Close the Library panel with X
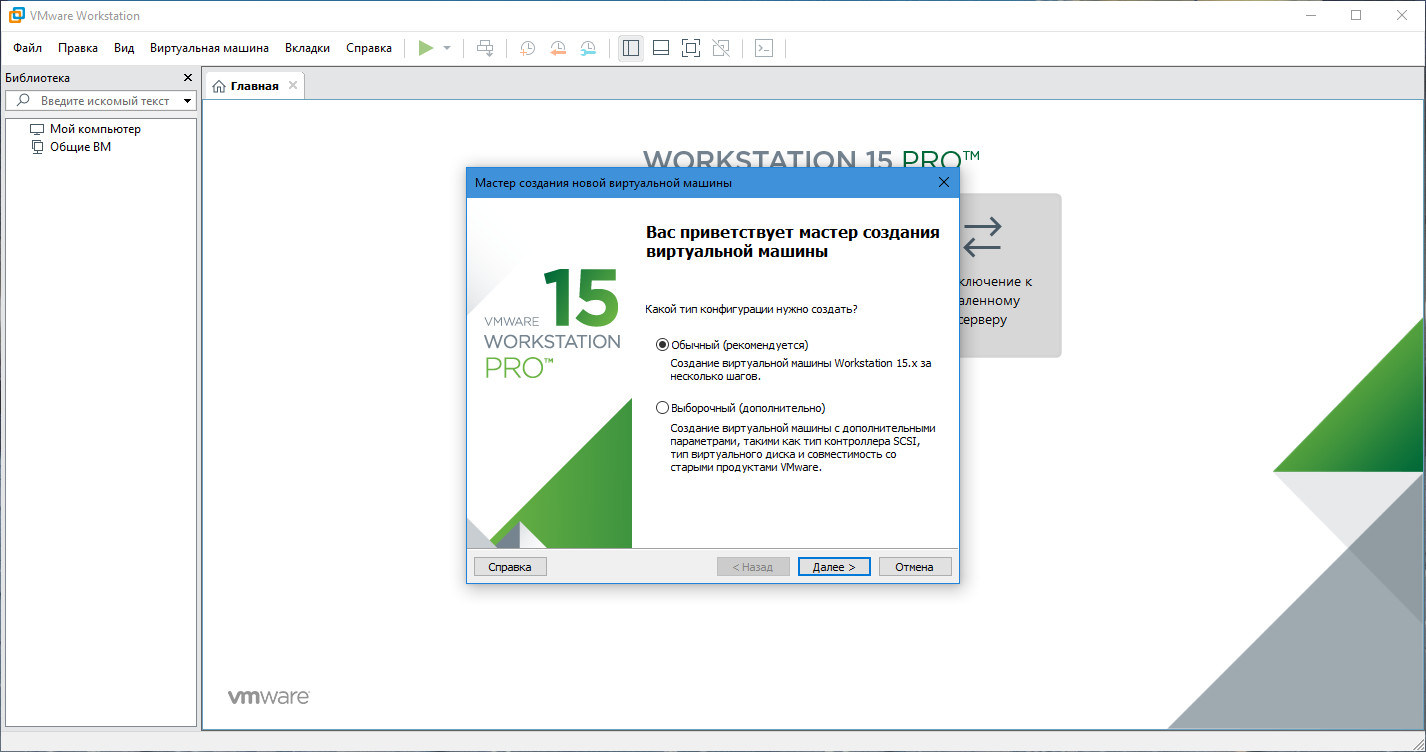 tap(188, 78)
